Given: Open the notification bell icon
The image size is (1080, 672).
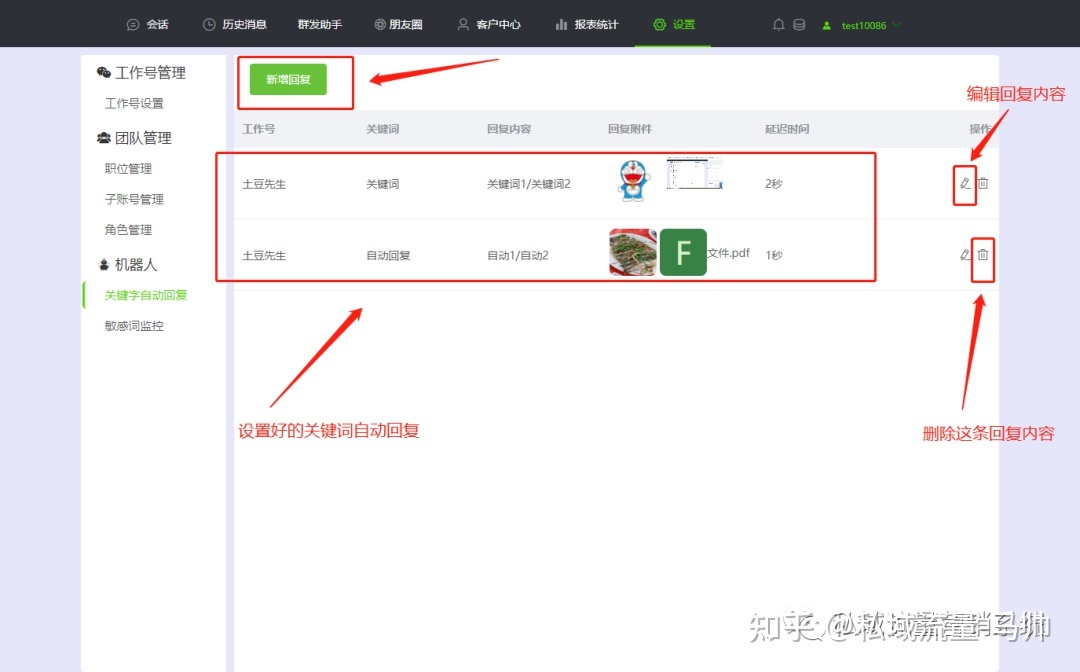Looking at the screenshot, I should point(778,25).
